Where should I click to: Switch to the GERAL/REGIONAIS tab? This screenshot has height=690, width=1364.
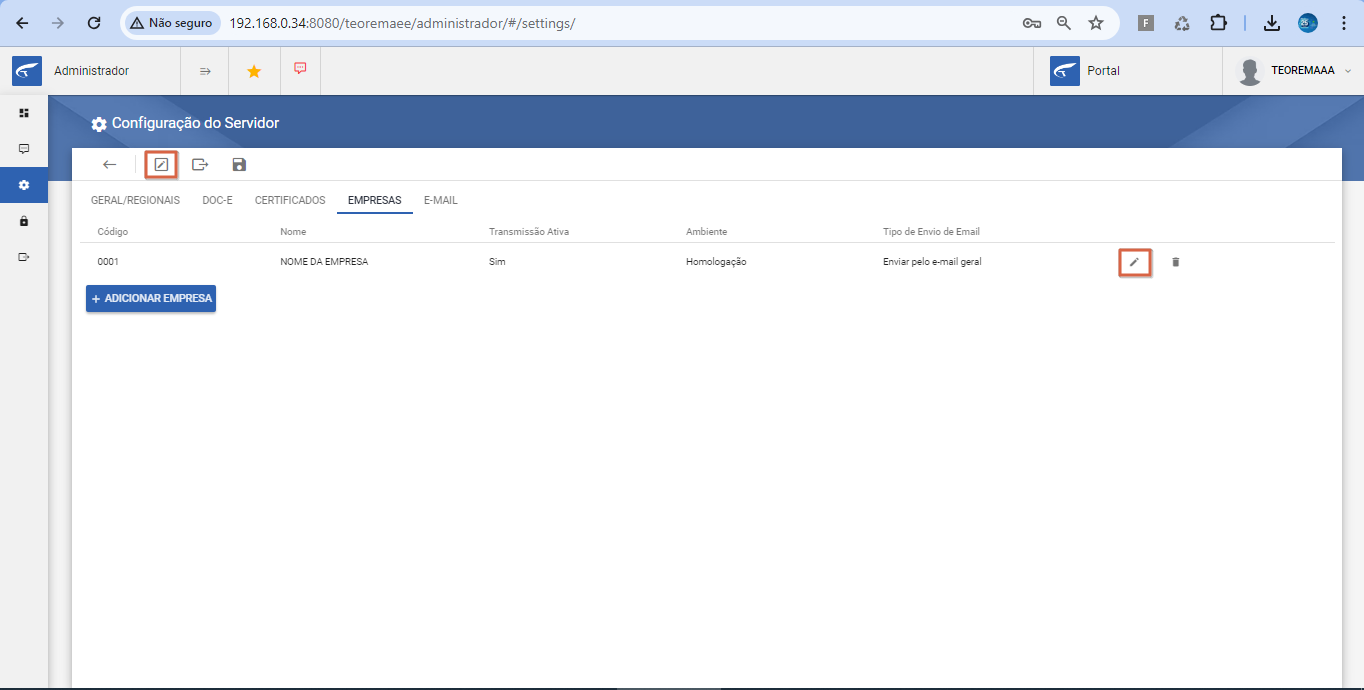135,200
